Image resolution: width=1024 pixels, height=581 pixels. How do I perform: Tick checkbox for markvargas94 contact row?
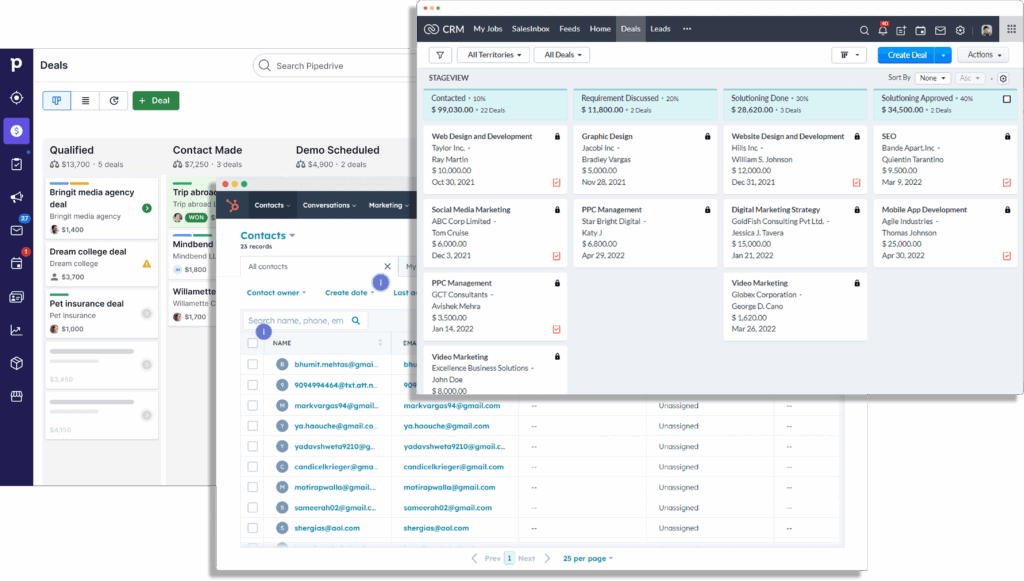(x=253, y=405)
